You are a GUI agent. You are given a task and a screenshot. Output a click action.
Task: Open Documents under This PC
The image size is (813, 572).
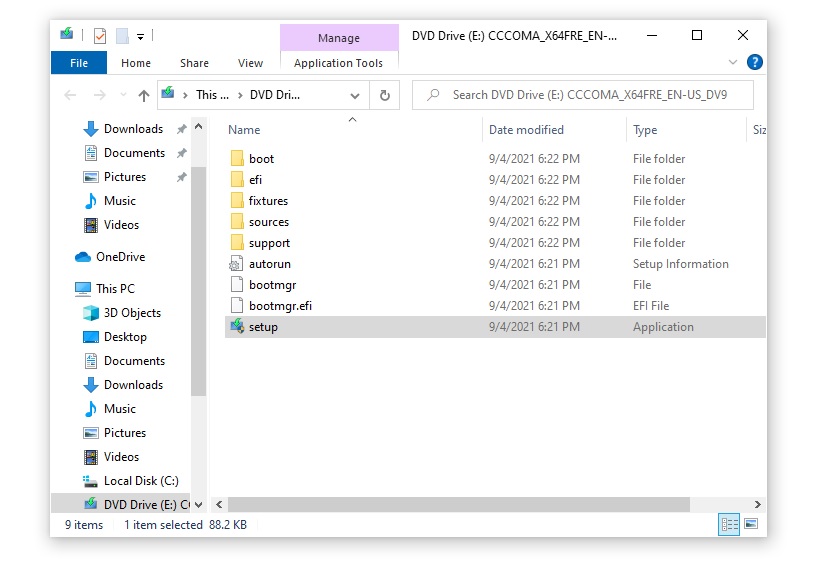[x=124, y=360]
